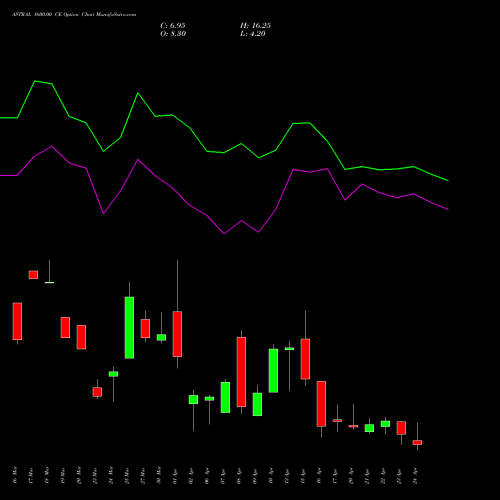
Task: Click the green candlestick above 07 Apr
Action: pos(225,397)
